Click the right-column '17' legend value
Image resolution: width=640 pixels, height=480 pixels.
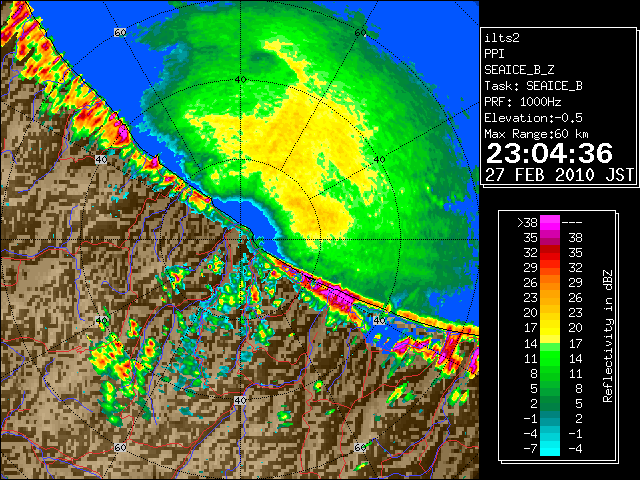pyautogui.click(x=575, y=343)
